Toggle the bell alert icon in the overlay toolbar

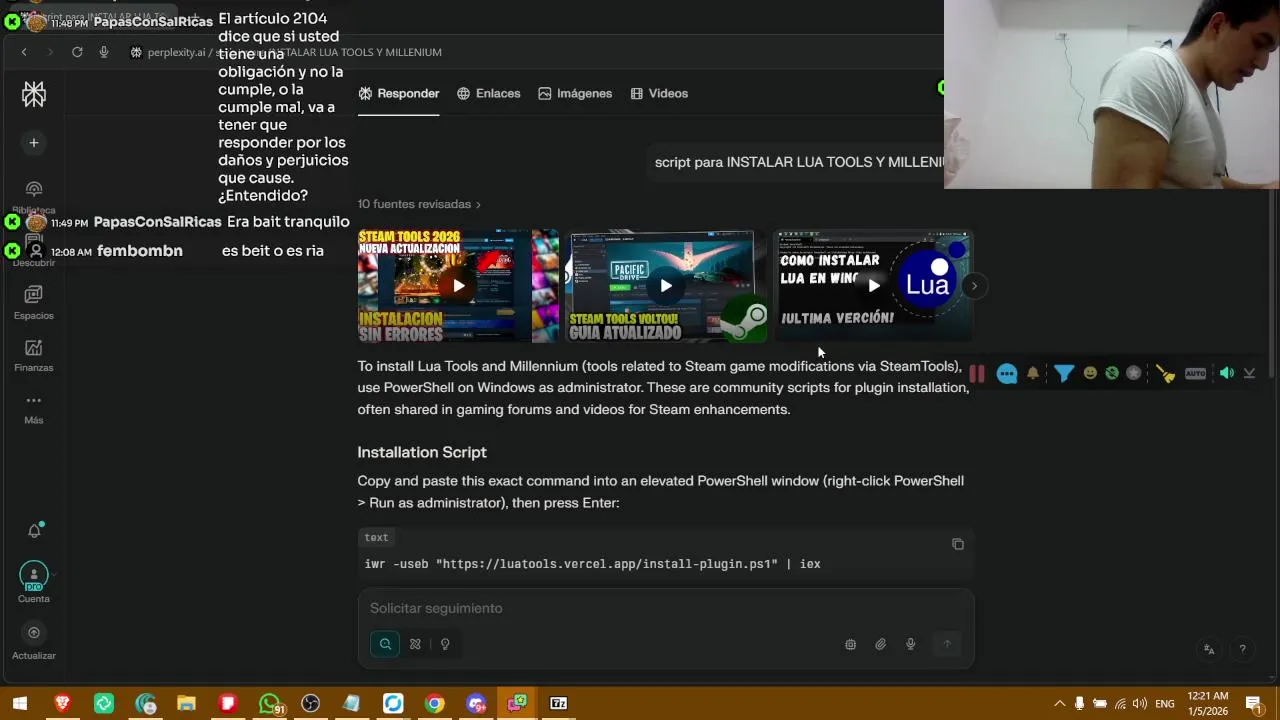[x=1033, y=374]
